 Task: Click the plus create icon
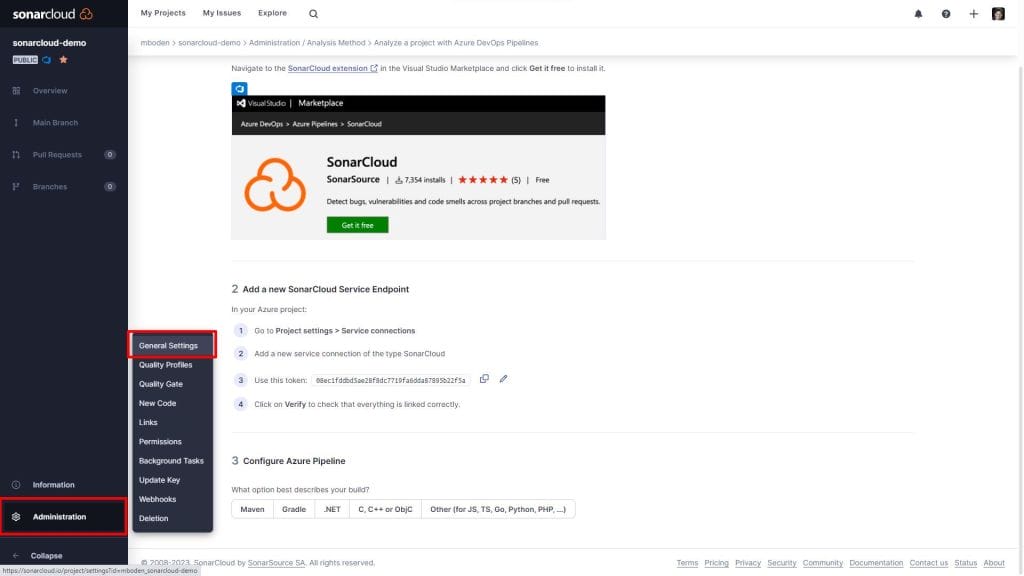[973, 14]
